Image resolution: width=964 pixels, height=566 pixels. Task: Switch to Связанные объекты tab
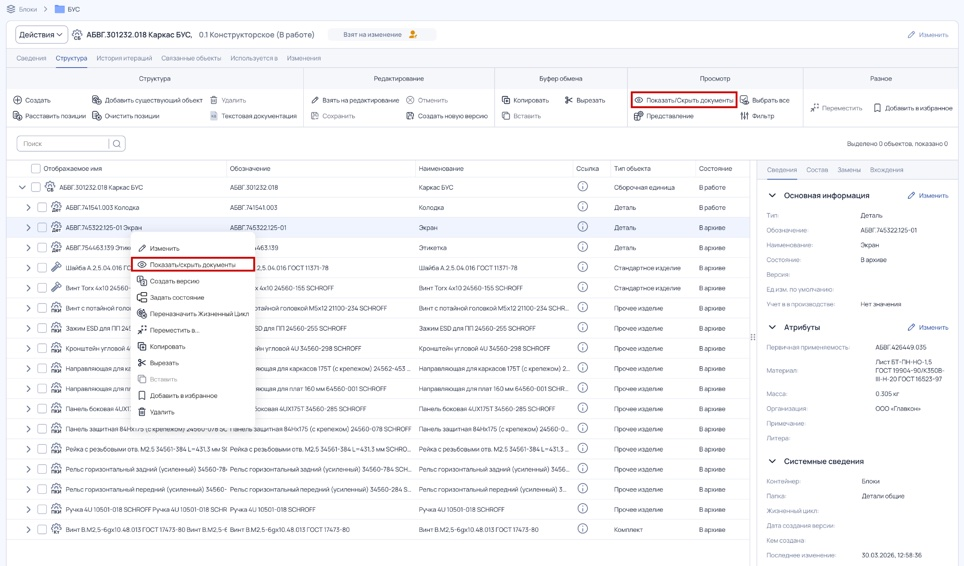pyautogui.click(x=191, y=58)
